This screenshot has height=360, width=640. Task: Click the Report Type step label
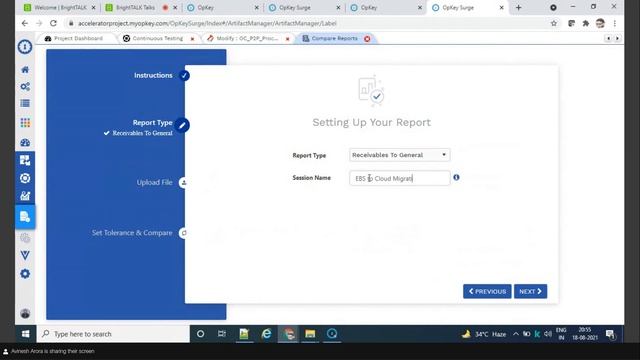[152, 122]
